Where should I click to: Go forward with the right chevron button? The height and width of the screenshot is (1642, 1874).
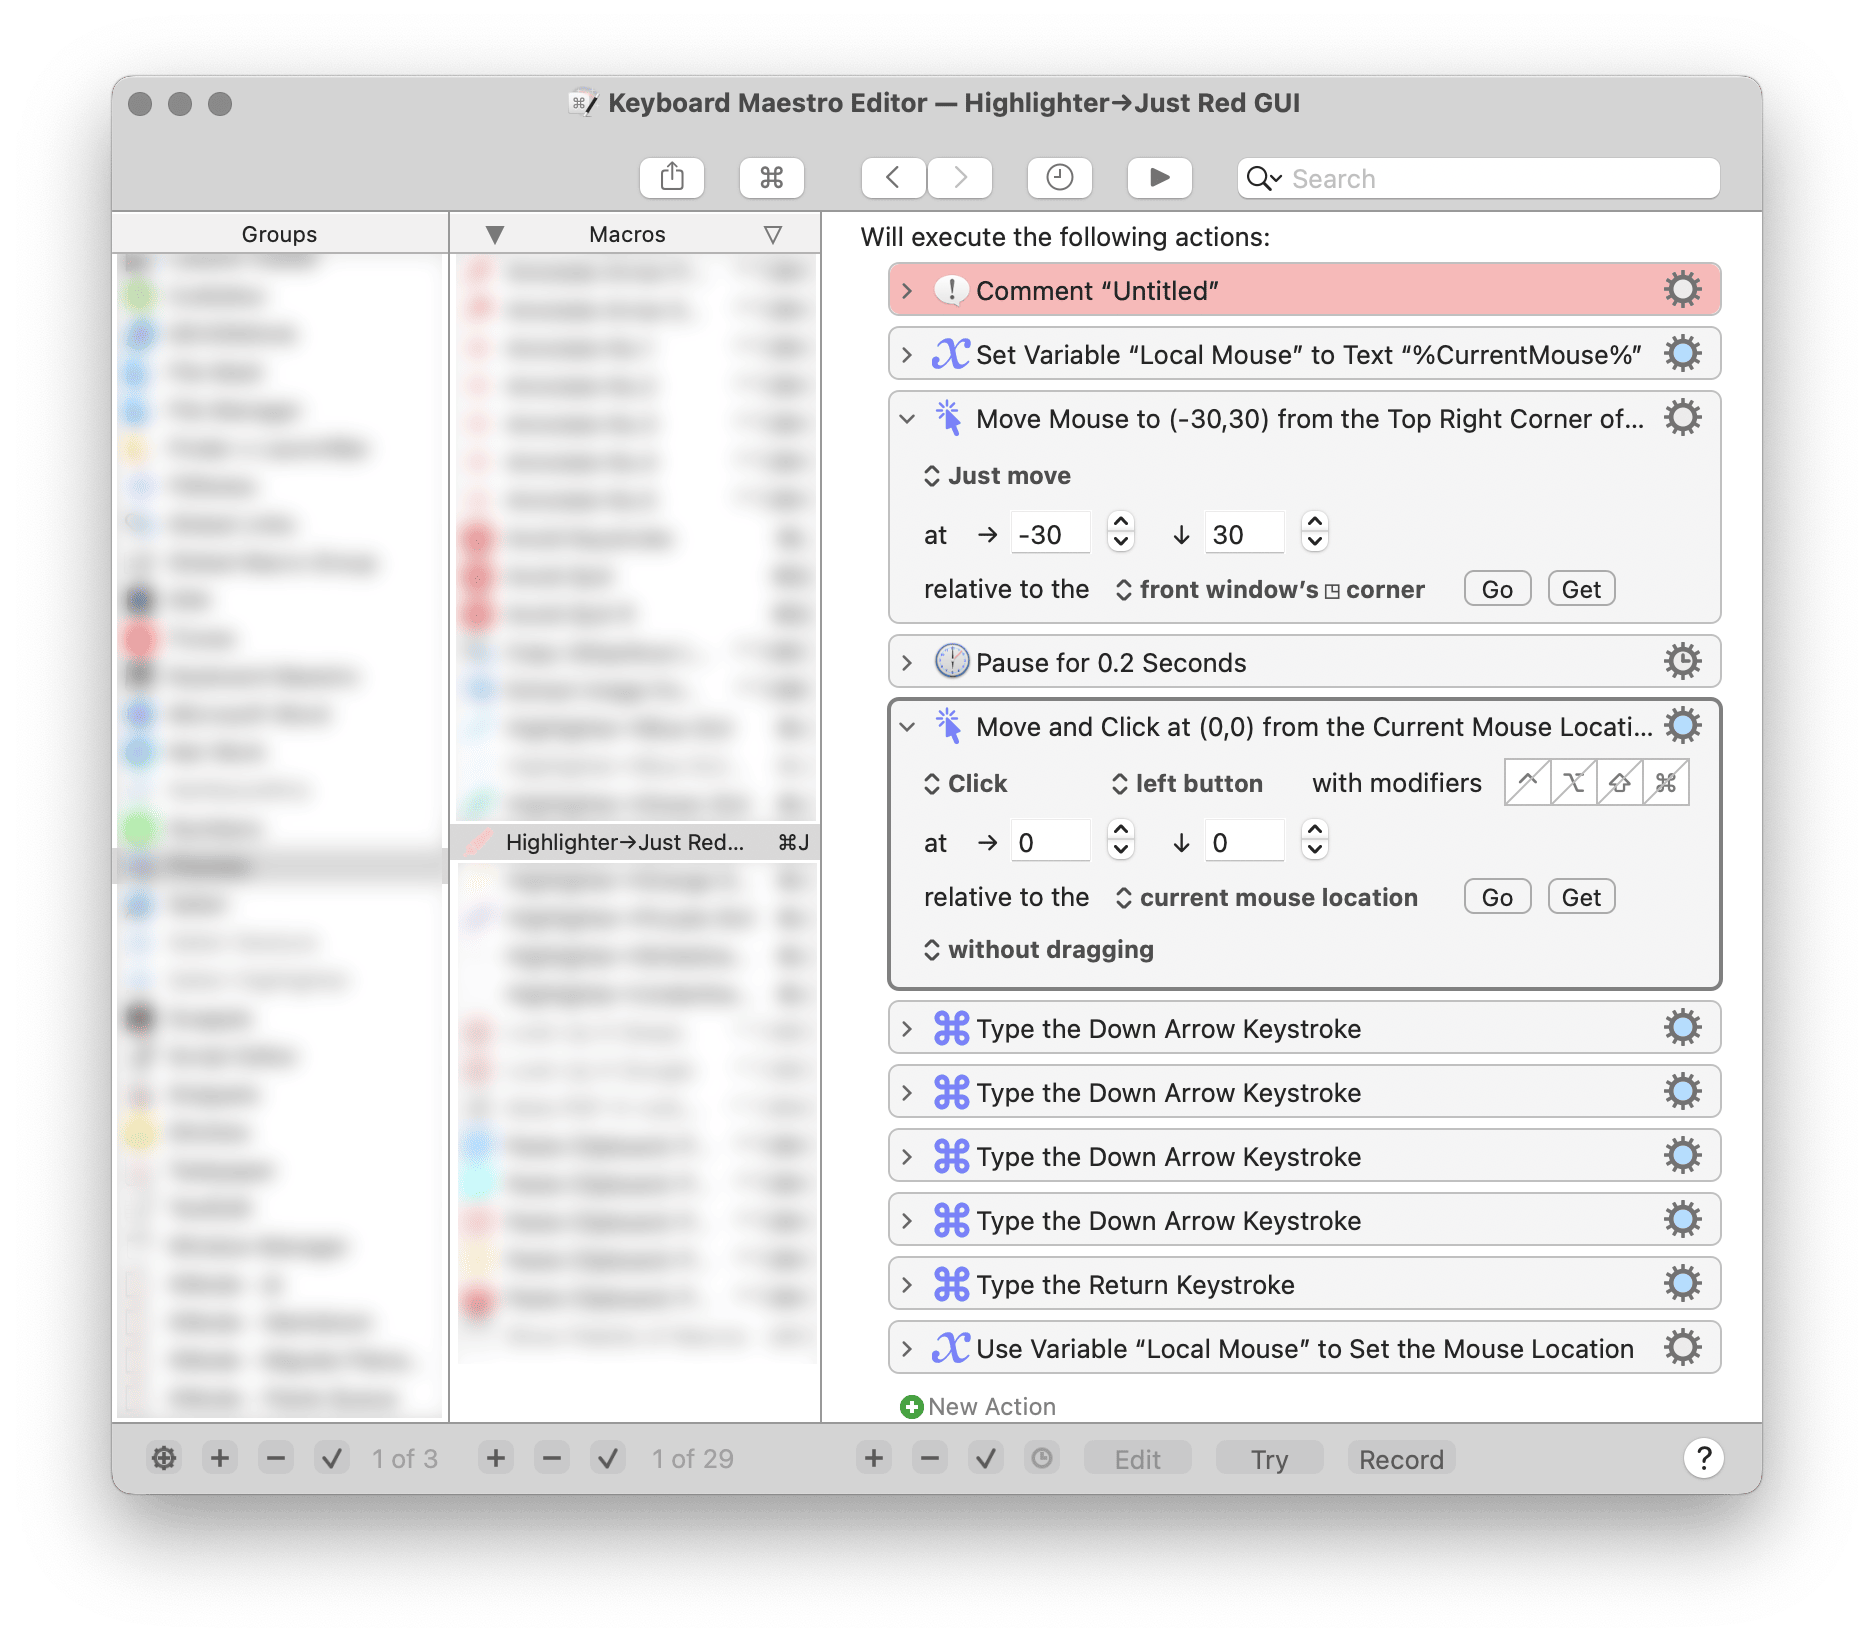pos(960,178)
